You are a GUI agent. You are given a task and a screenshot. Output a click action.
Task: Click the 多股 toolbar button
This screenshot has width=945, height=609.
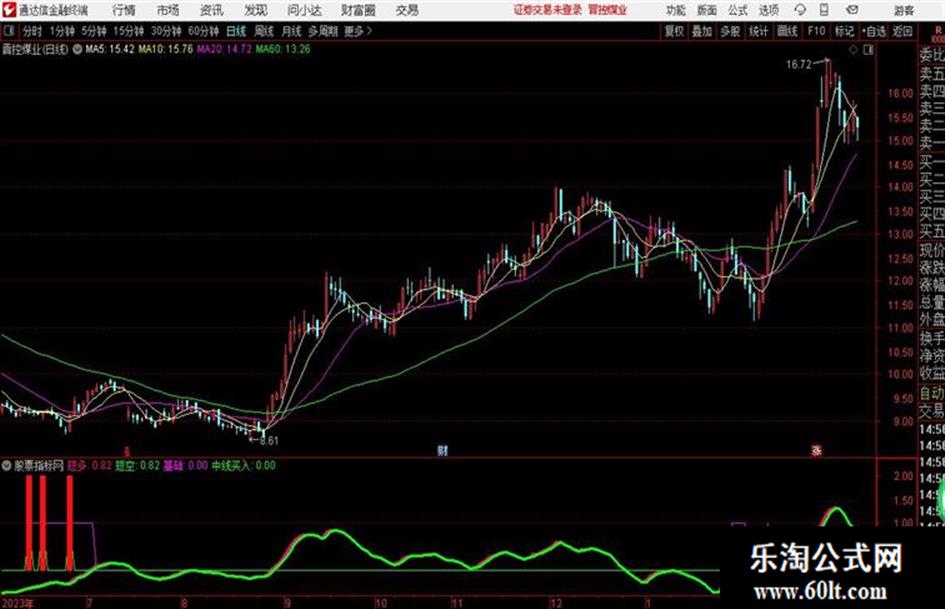pyautogui.click(x=730, y=31)
